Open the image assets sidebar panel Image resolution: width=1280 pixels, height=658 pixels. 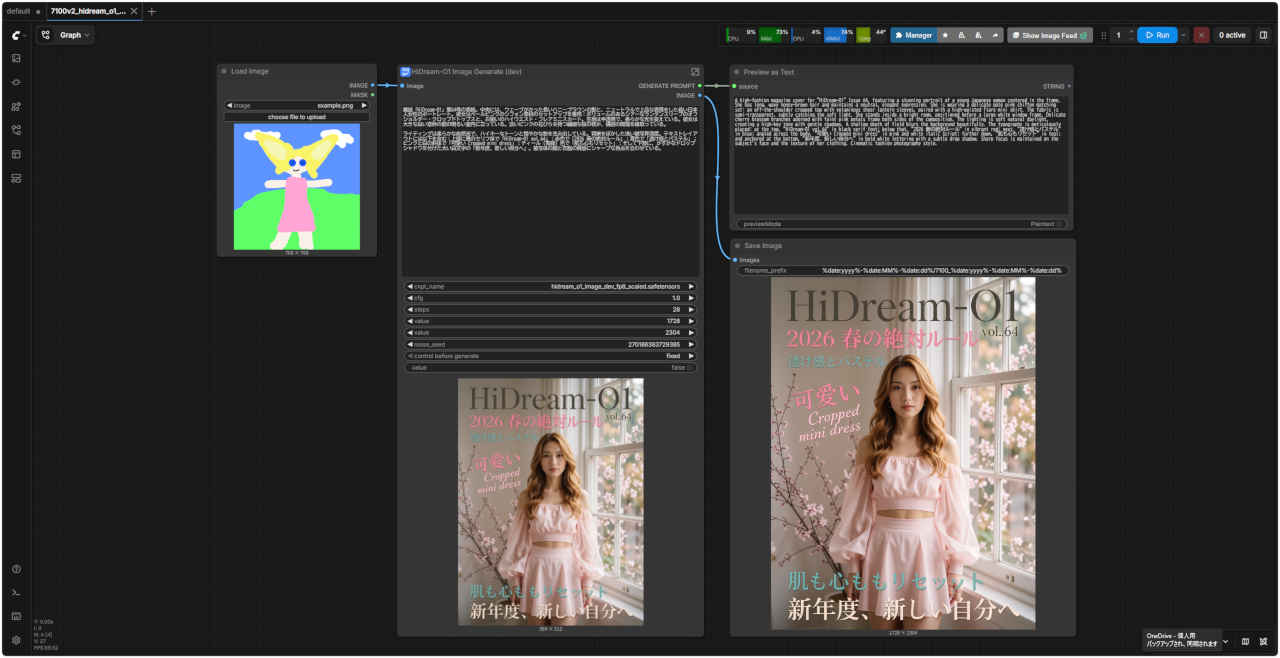coord(16,58)
